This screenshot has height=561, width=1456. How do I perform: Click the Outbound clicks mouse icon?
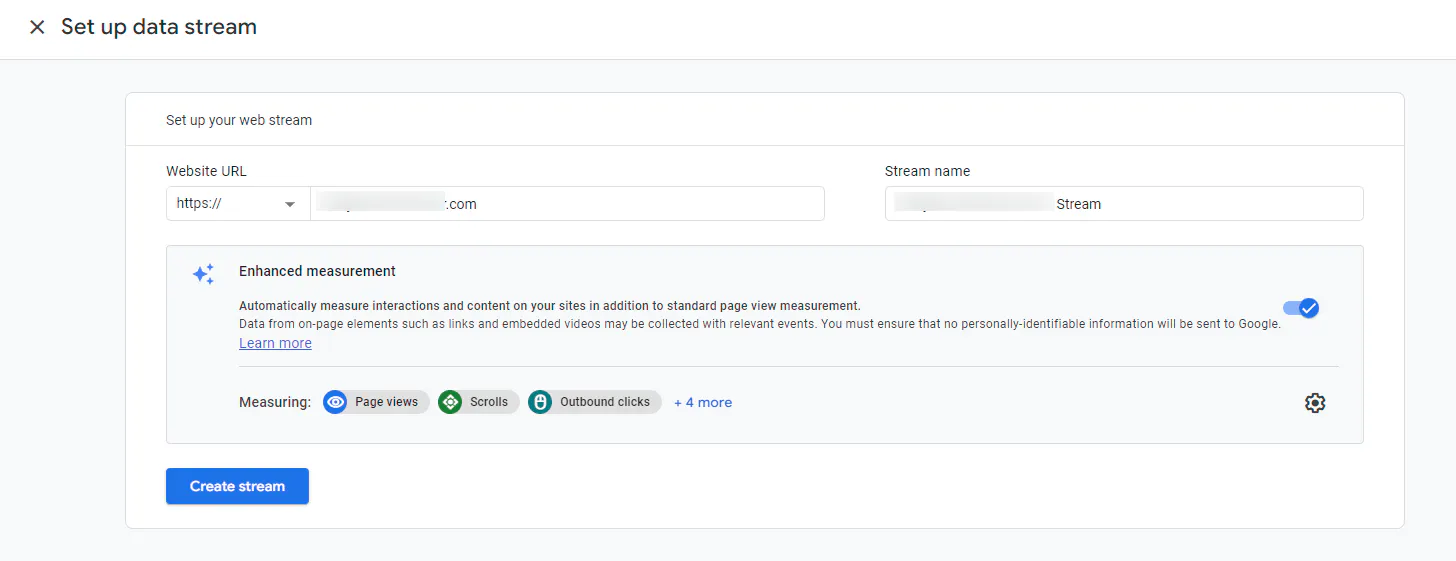point(540,402)
